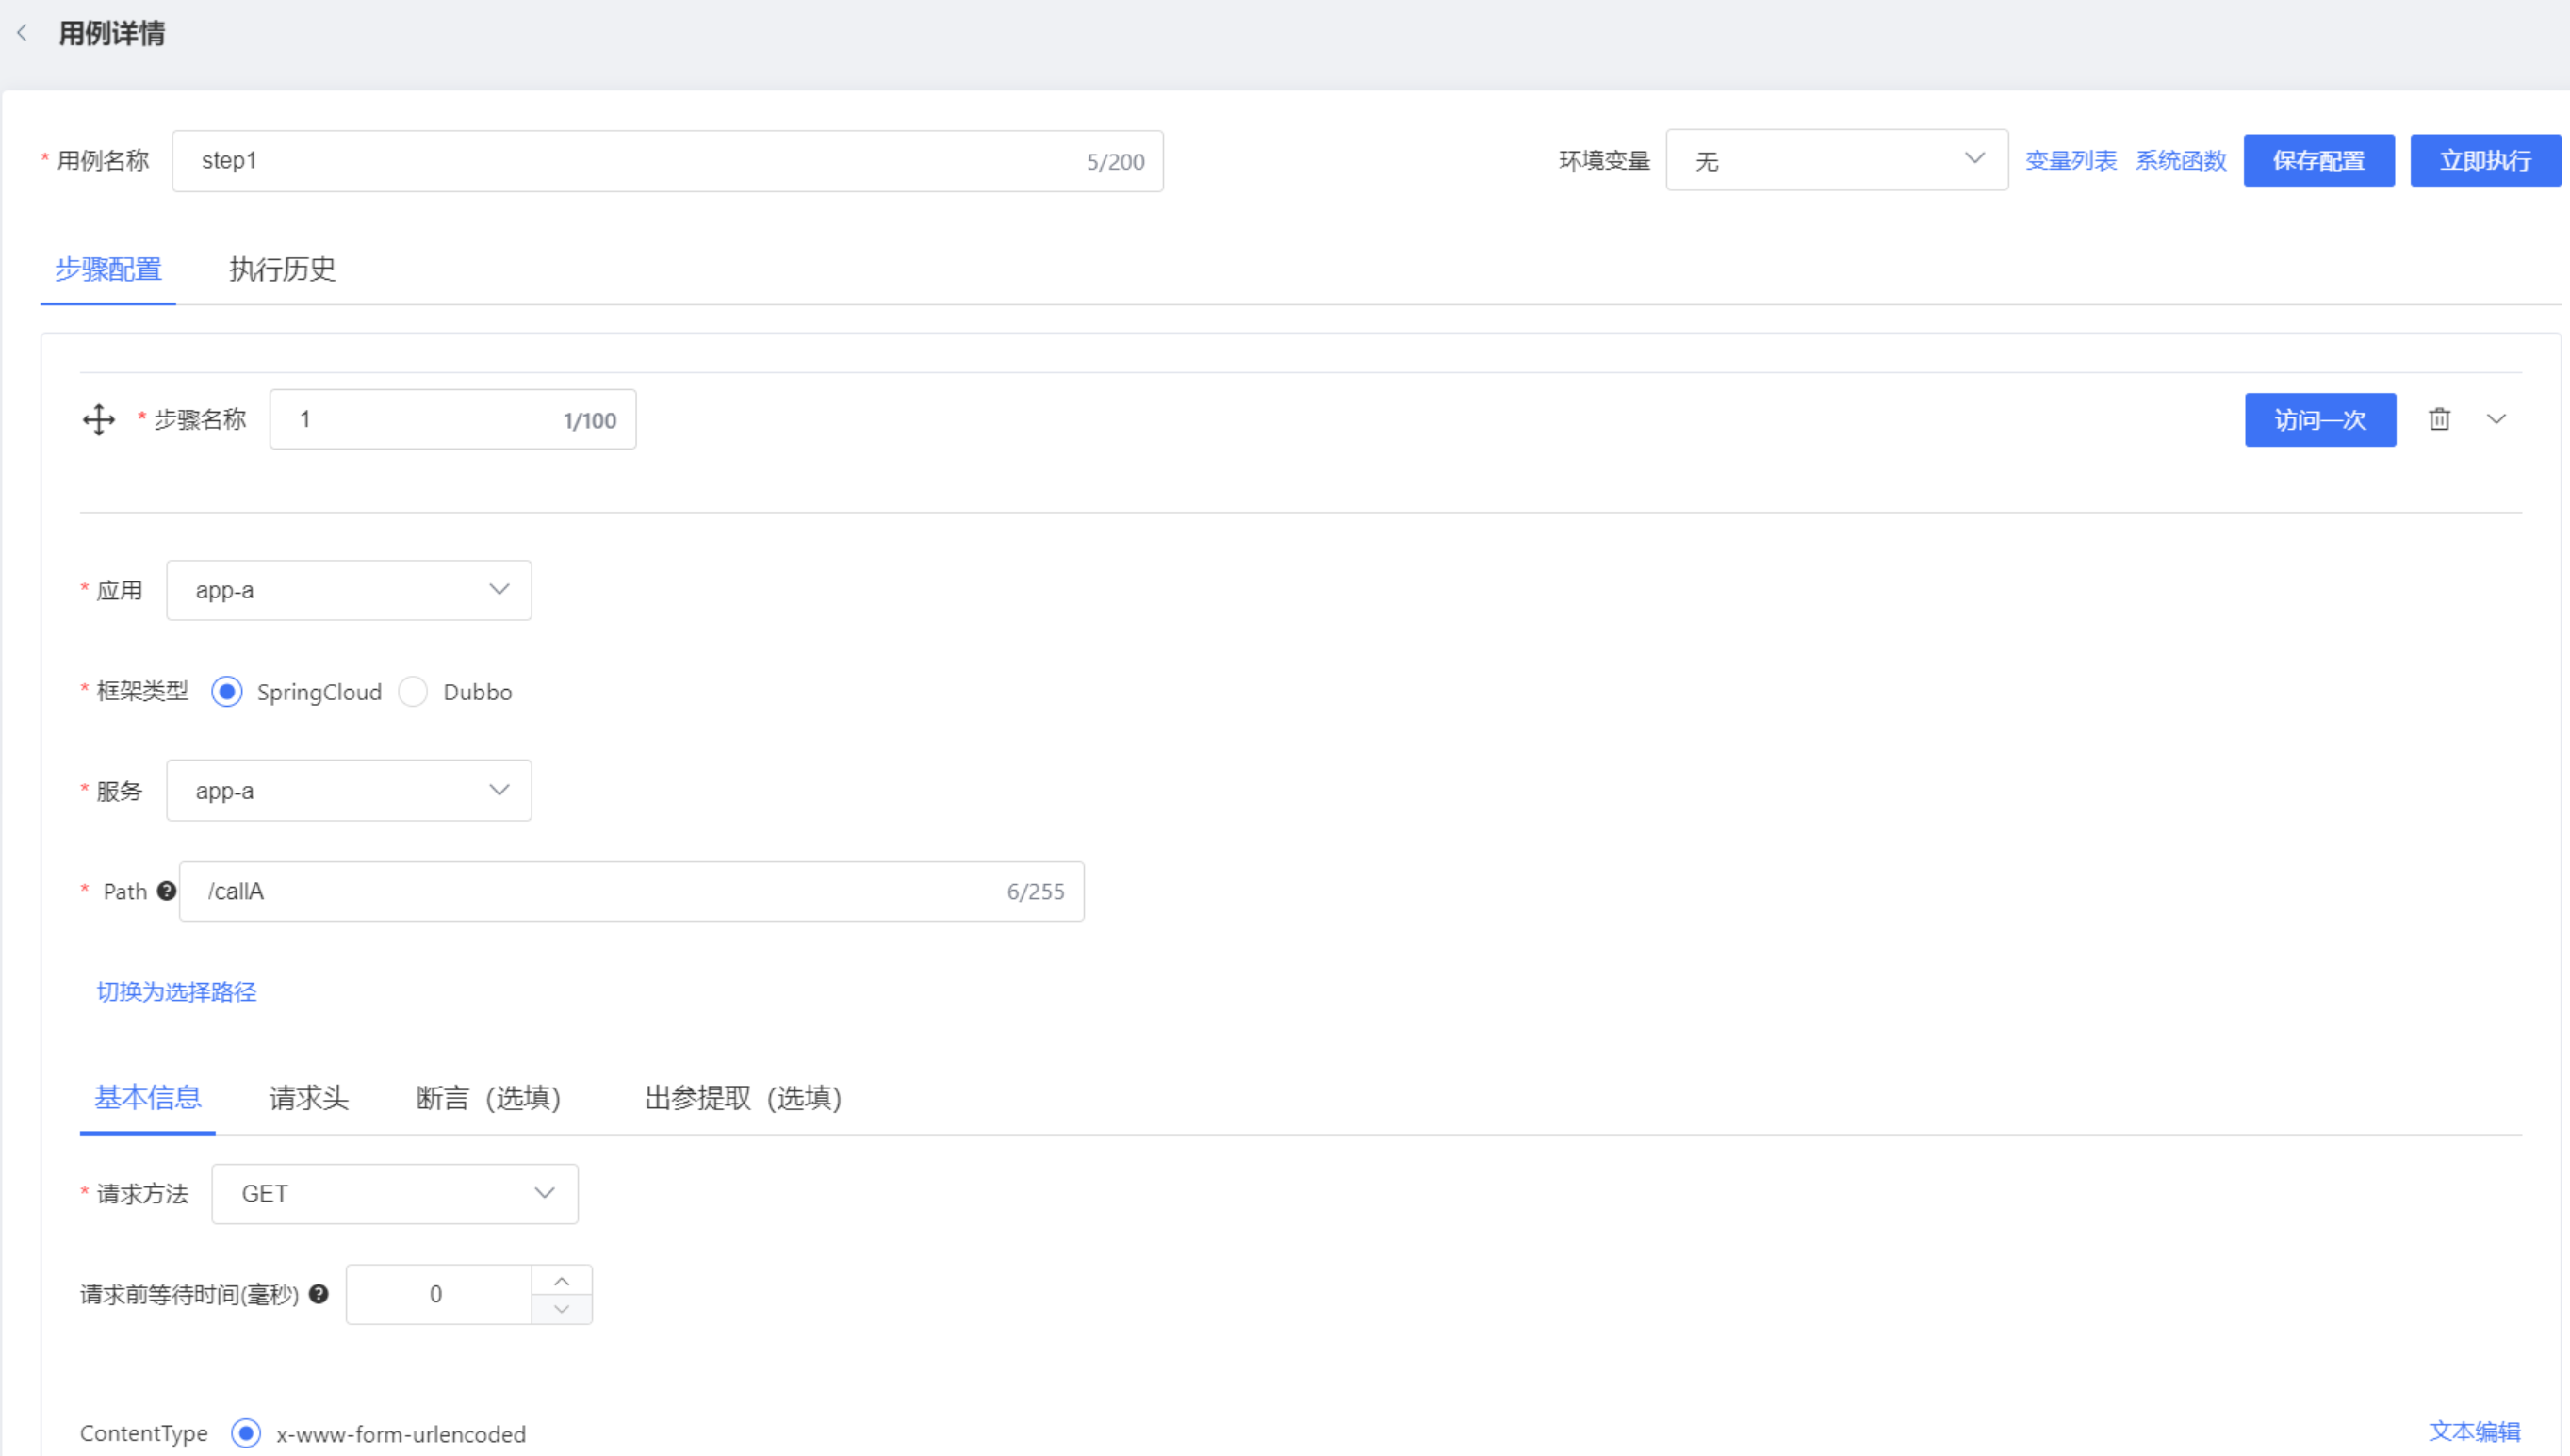Click the 切换为选择路径 link
The width and height of the screenshot is (2570, 1456).
point(178,990)
